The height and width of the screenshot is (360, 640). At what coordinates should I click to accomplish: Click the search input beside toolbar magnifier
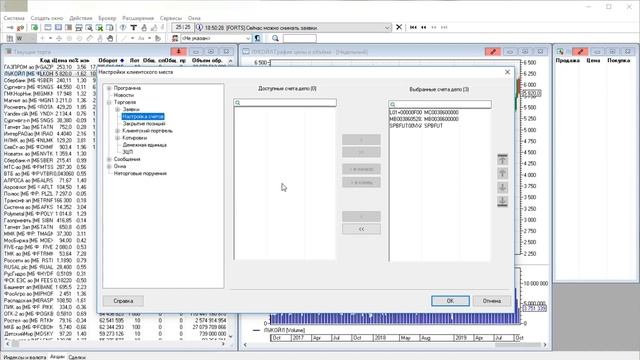tap(300, 38)
